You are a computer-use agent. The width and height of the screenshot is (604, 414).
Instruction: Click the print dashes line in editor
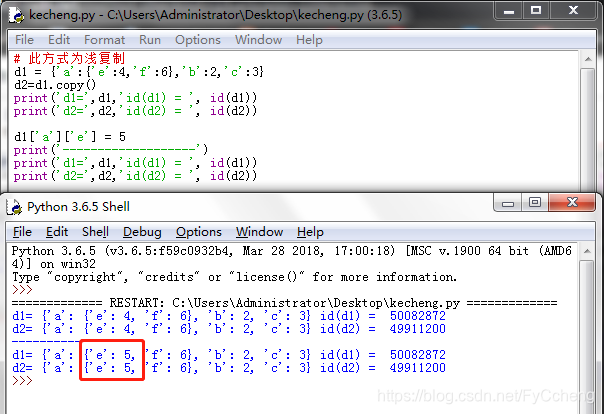tap(111, 150)
